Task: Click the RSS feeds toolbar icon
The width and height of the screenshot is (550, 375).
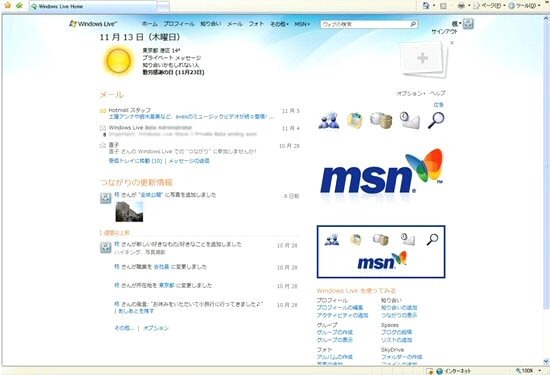Action: click(443, 6)
